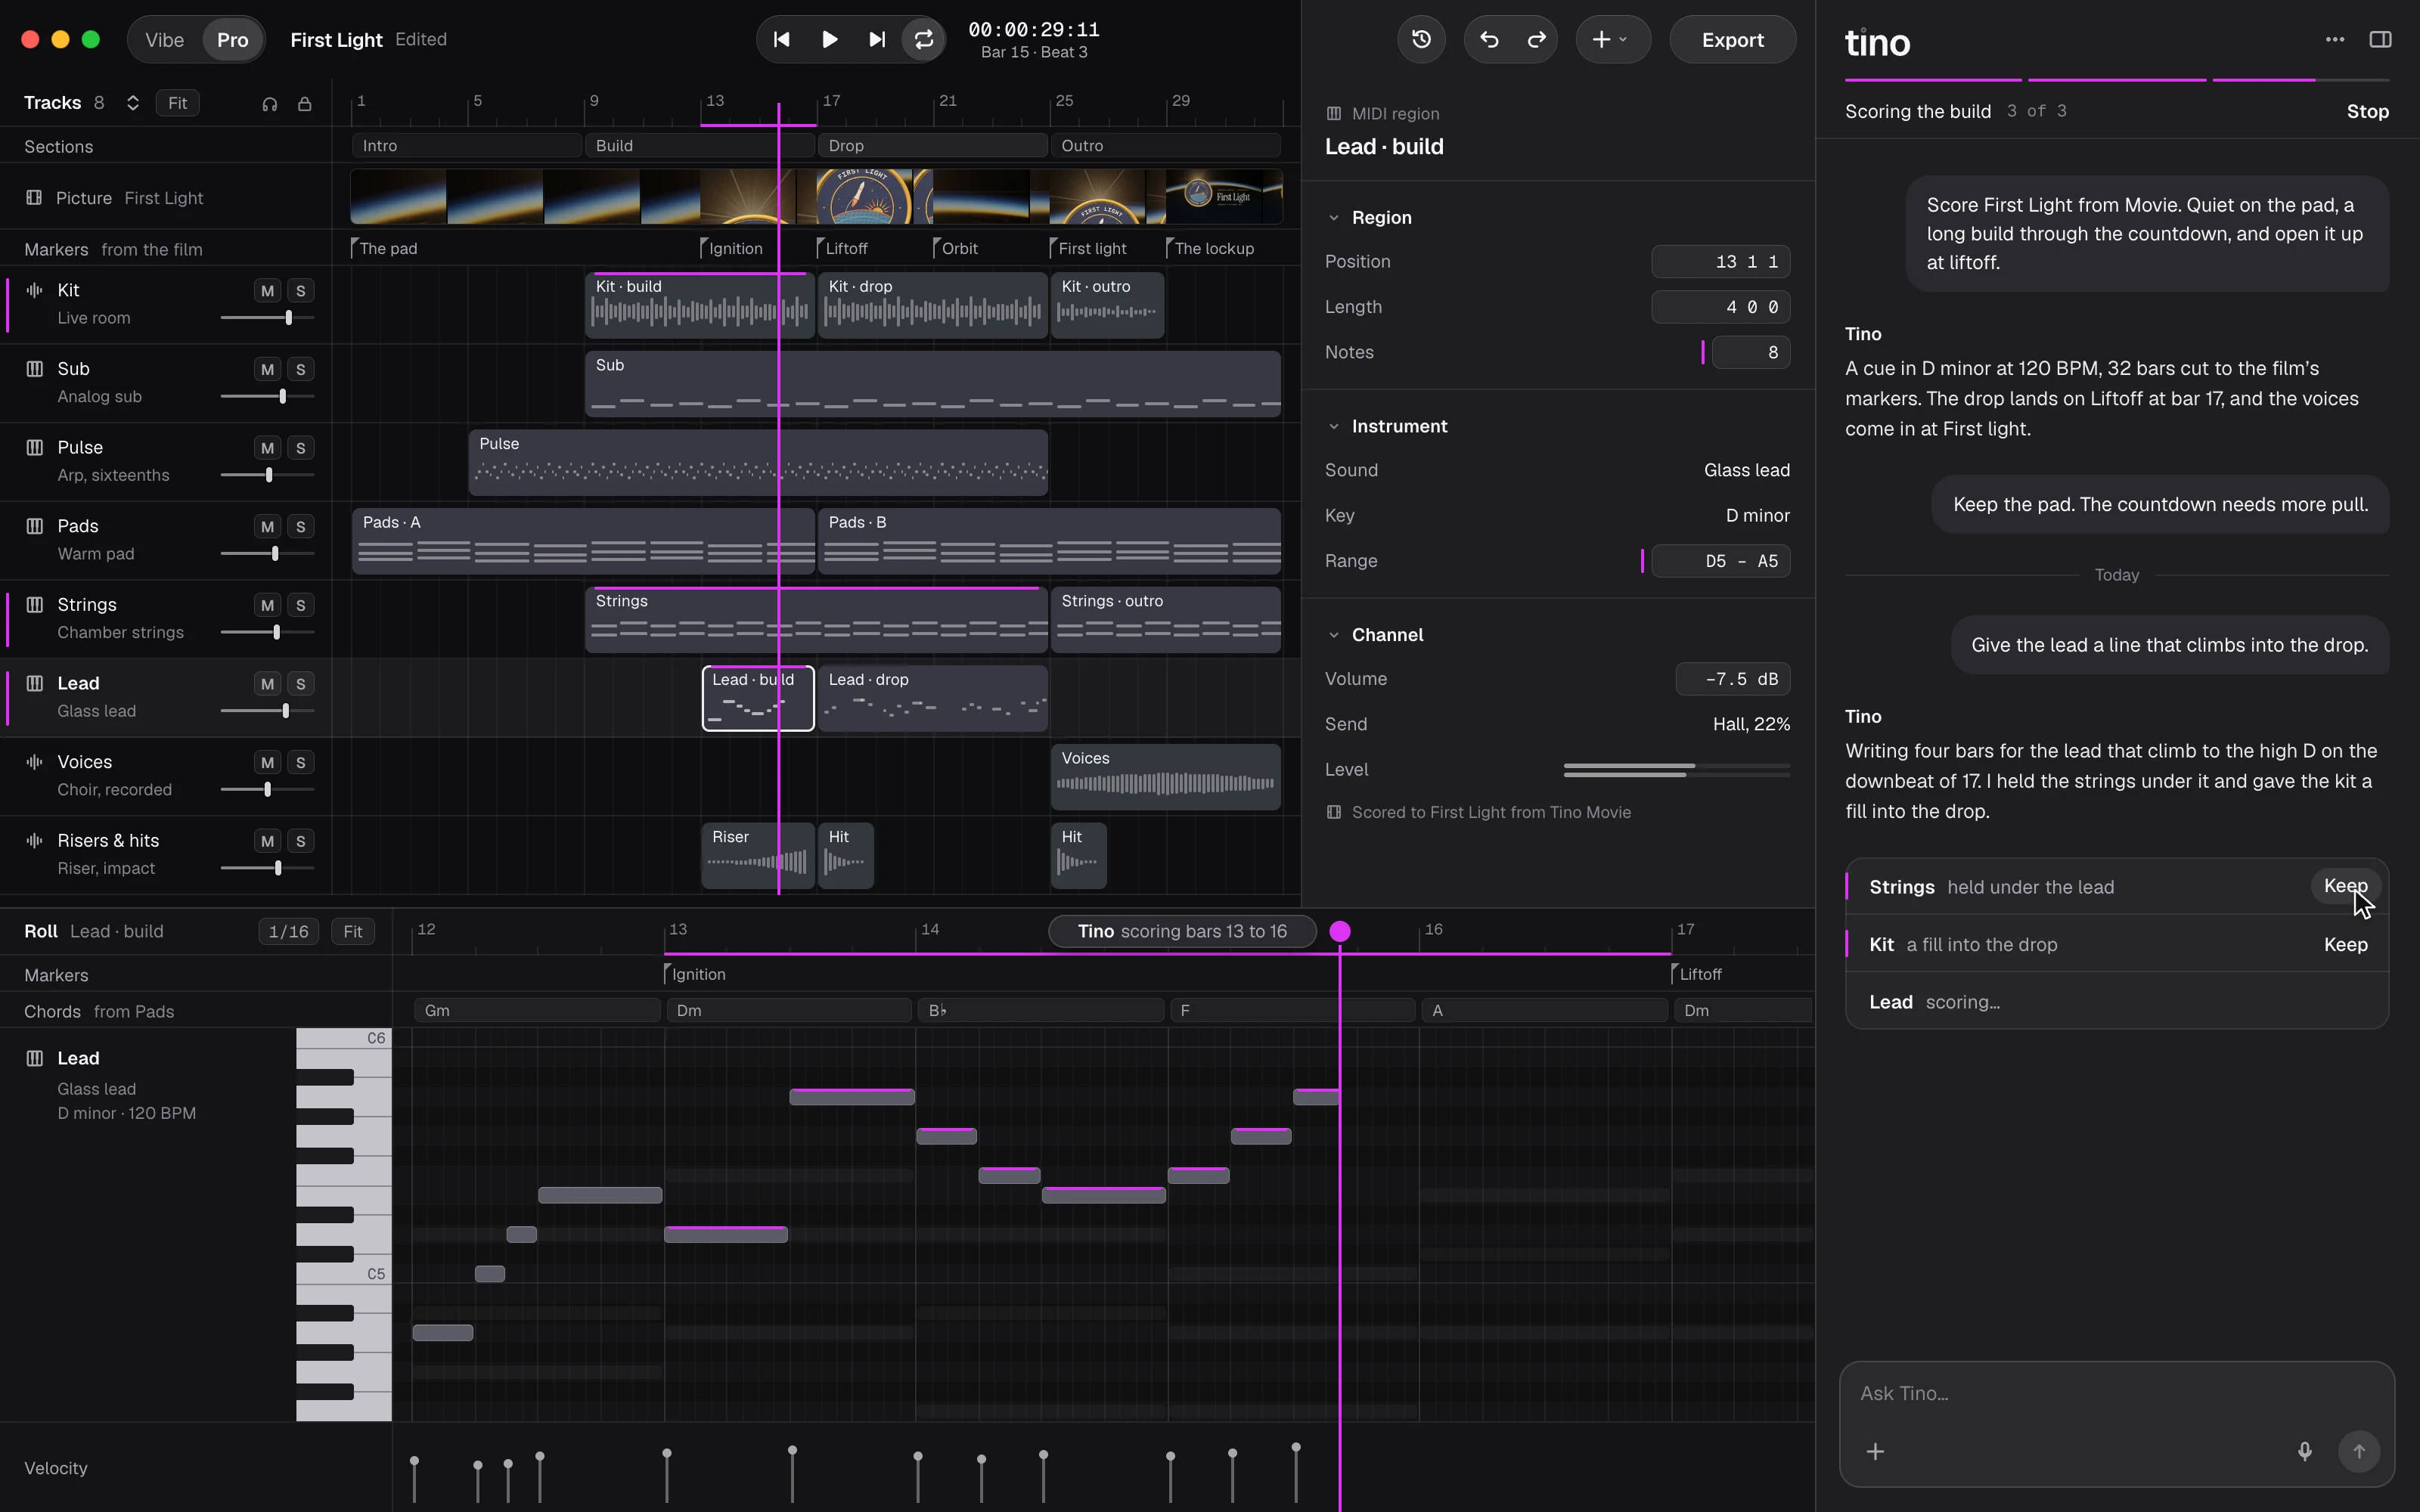Viewport: 2420px width, 1512px height.
Task: Skip back to the previous marker
Action: point(782,40)
